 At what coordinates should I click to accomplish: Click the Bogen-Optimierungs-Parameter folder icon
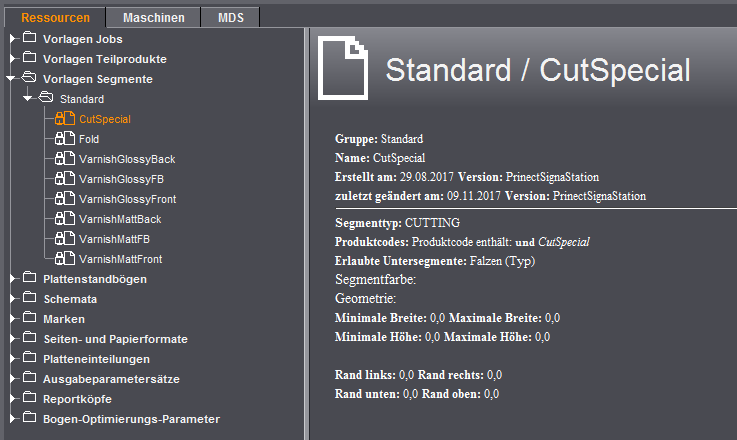click(30, 417)
